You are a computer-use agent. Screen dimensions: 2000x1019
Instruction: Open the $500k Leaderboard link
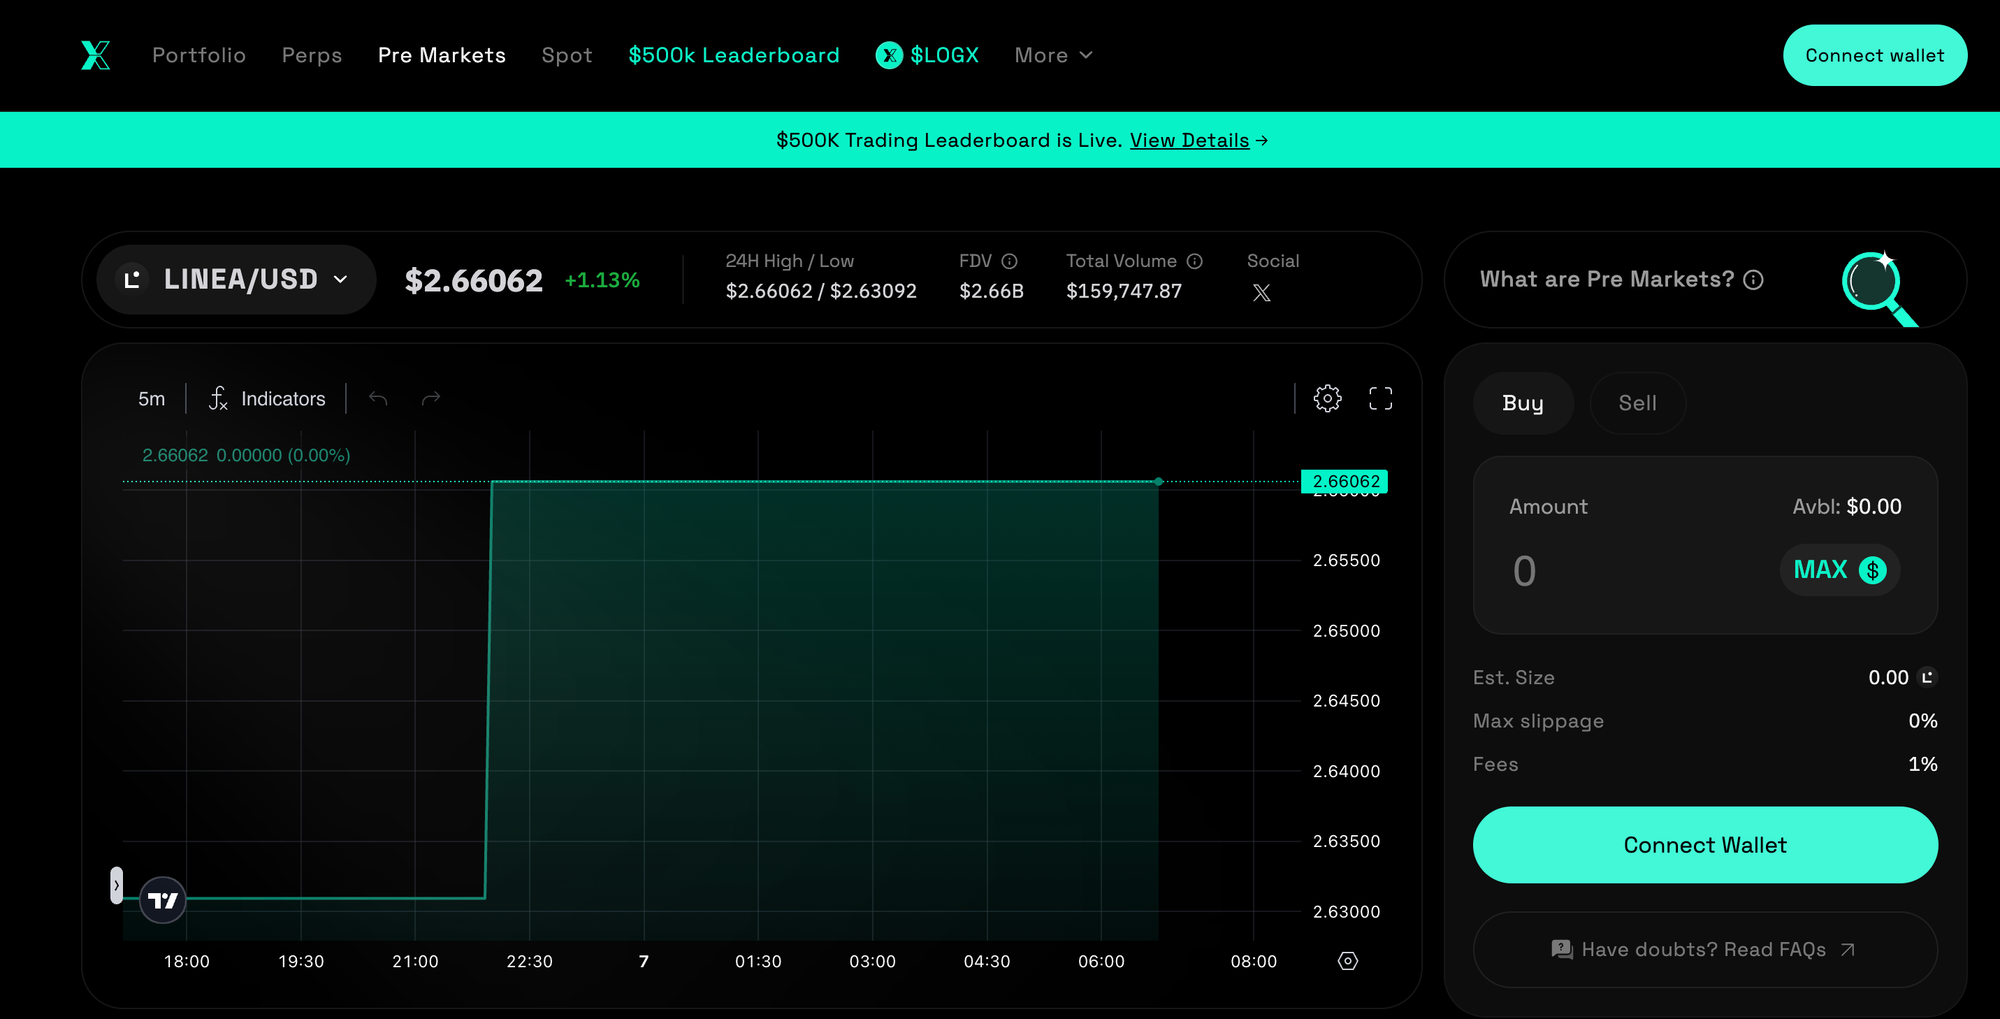click(734, 55)
